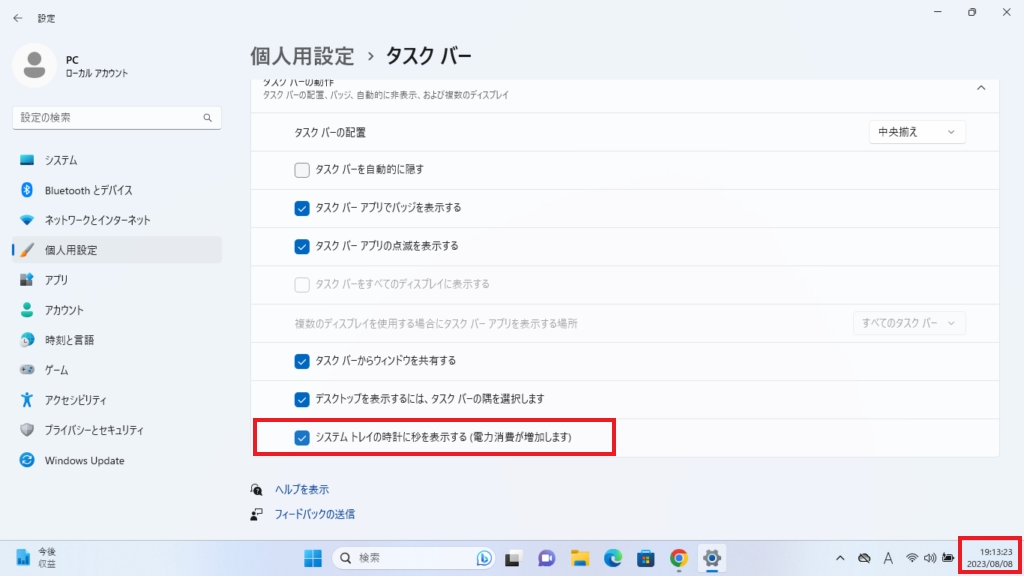The image size is (1024, 576).
Task: Launch Microsoft Edge from the taskbar
Action: tap(613, 557)
